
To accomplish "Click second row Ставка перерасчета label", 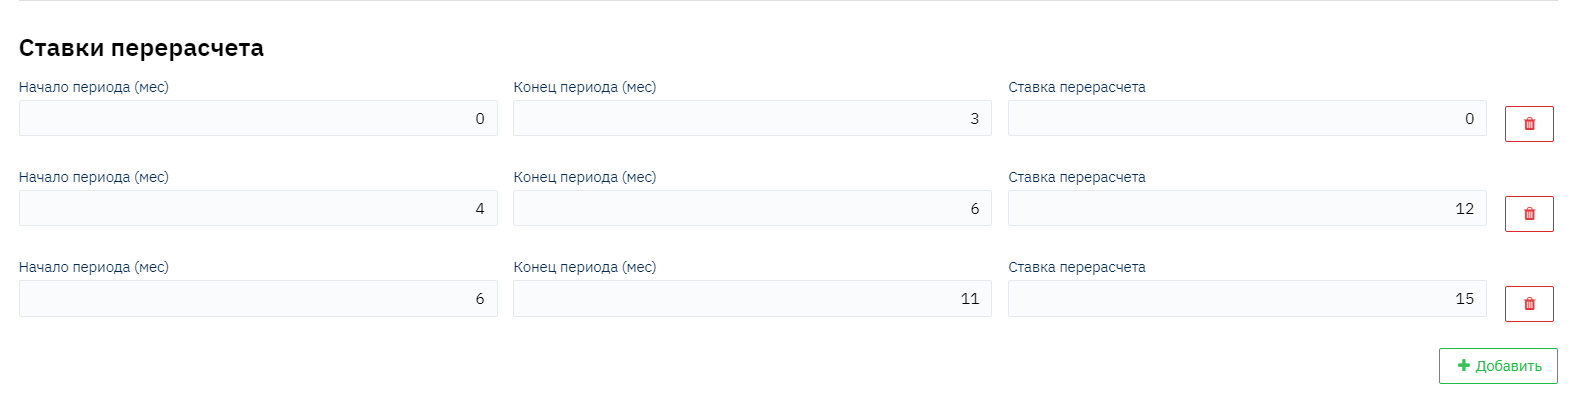I will point(1076,177).
